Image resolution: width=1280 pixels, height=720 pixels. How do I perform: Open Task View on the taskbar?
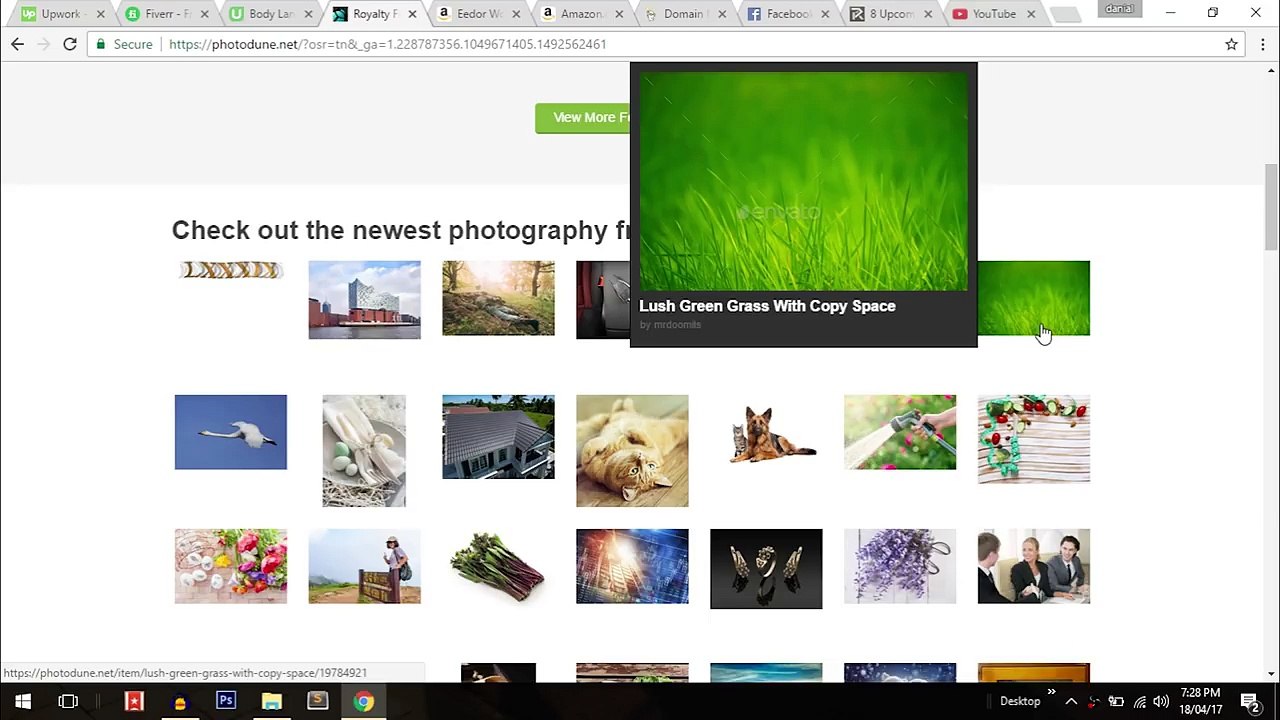pyautogui.click(x=68, y=701)
